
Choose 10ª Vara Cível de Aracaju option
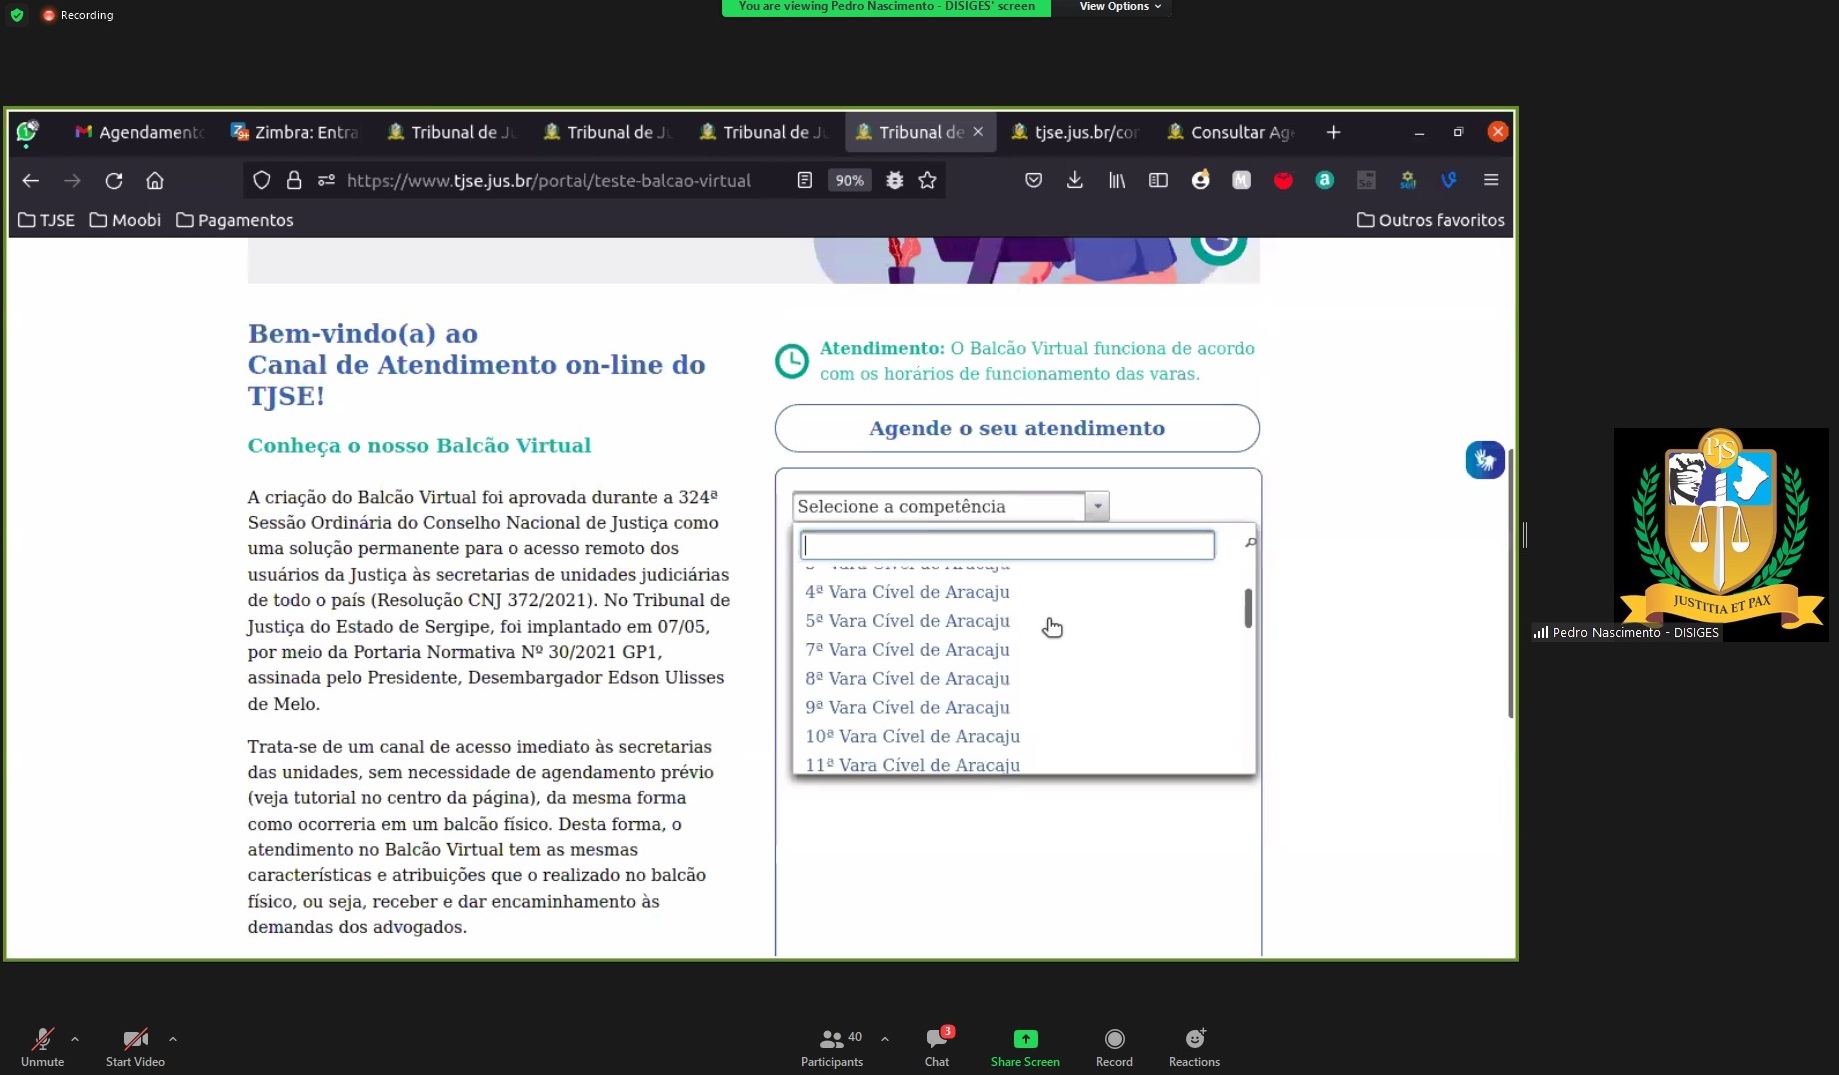pos(912,736)
